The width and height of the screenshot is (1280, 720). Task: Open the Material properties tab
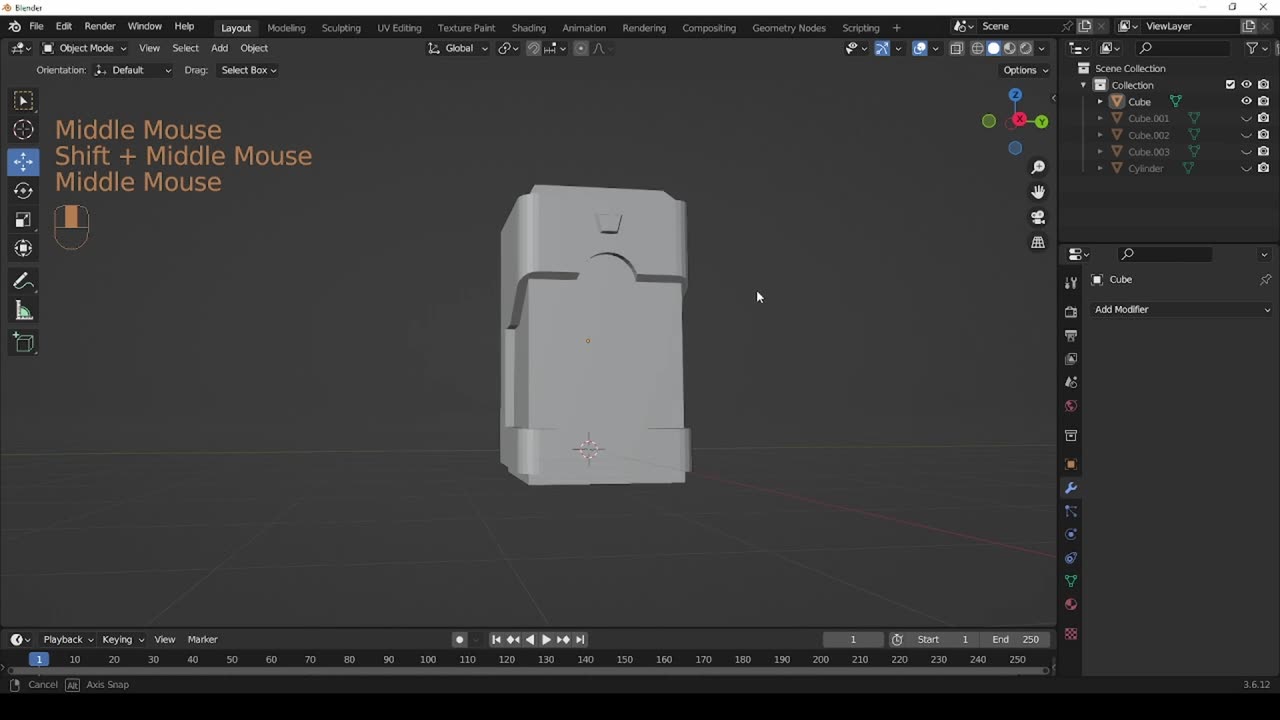point(1071,604)
